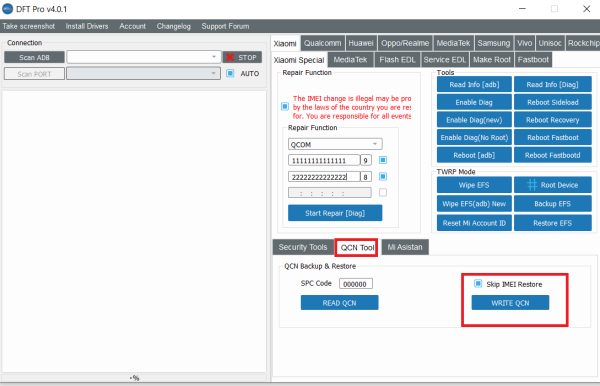Open the ADB device dropdown
Viewport: 600px width, 386px height.
[144, 57]
